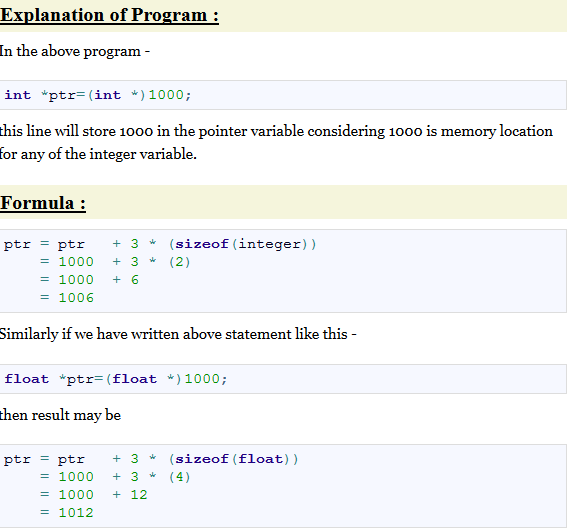Click the '= 1000 + 12' line

pyautogui.click(x=94, y=495)
